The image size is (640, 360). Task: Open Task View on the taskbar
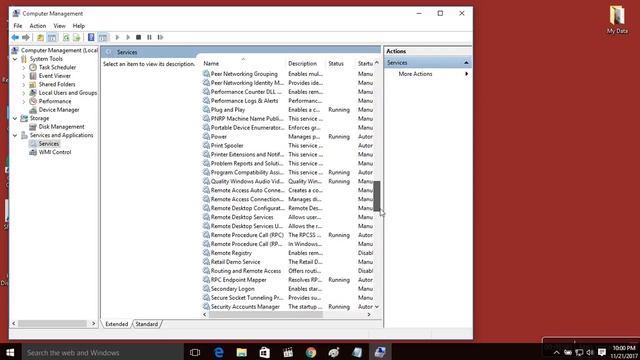(195, 352)
